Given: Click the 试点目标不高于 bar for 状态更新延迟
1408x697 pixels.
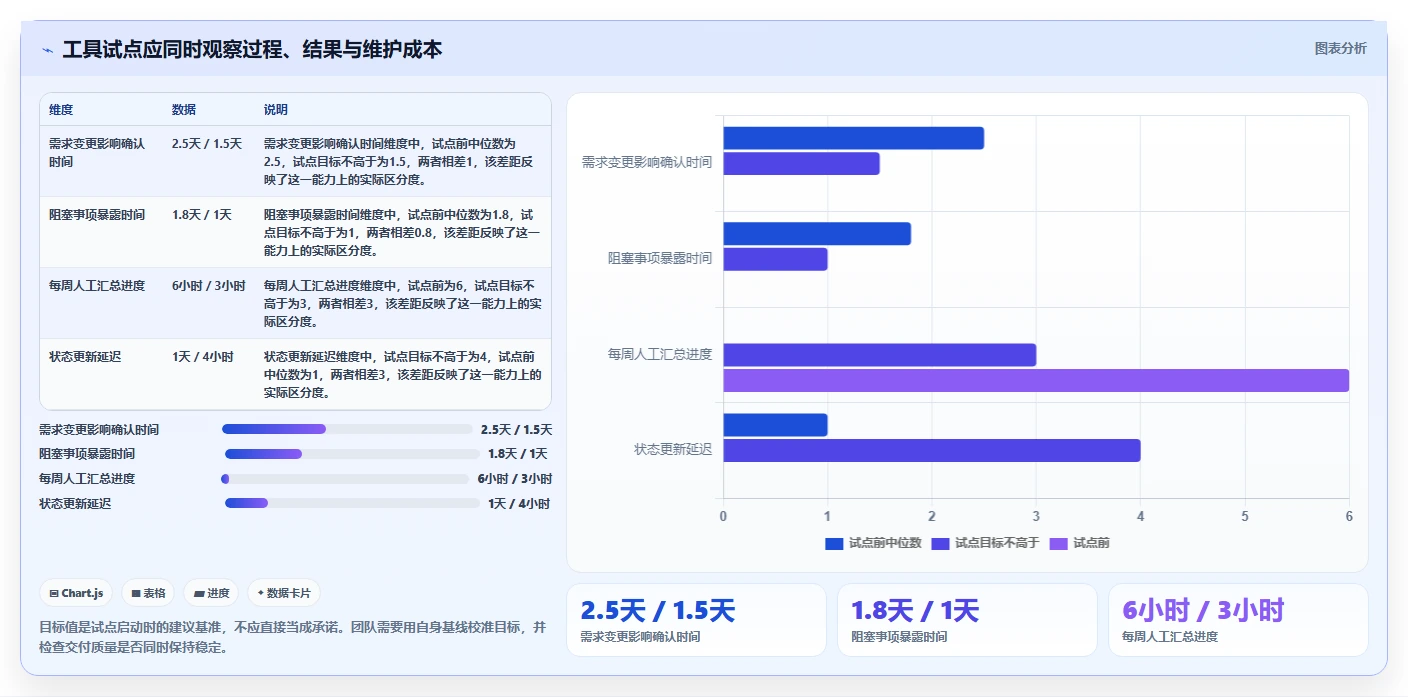Looking at the screenshot, I should [932, 450].
